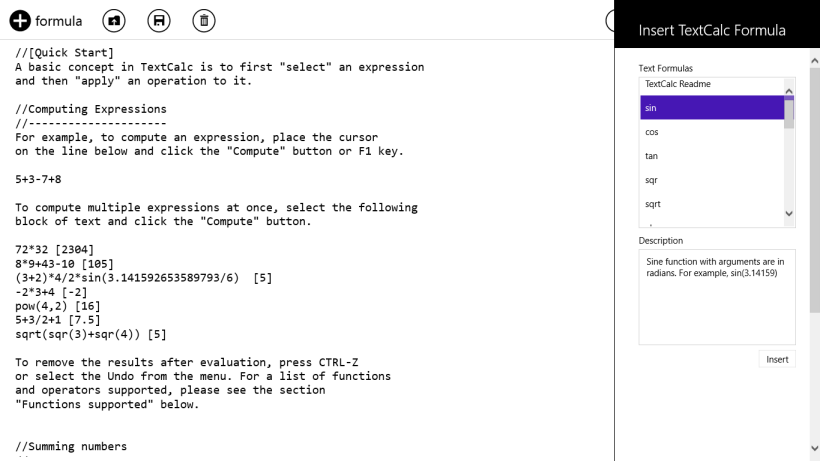This screenshot has width=820, height=461.
Task: Click the Insert button
Action: point(777,360)
